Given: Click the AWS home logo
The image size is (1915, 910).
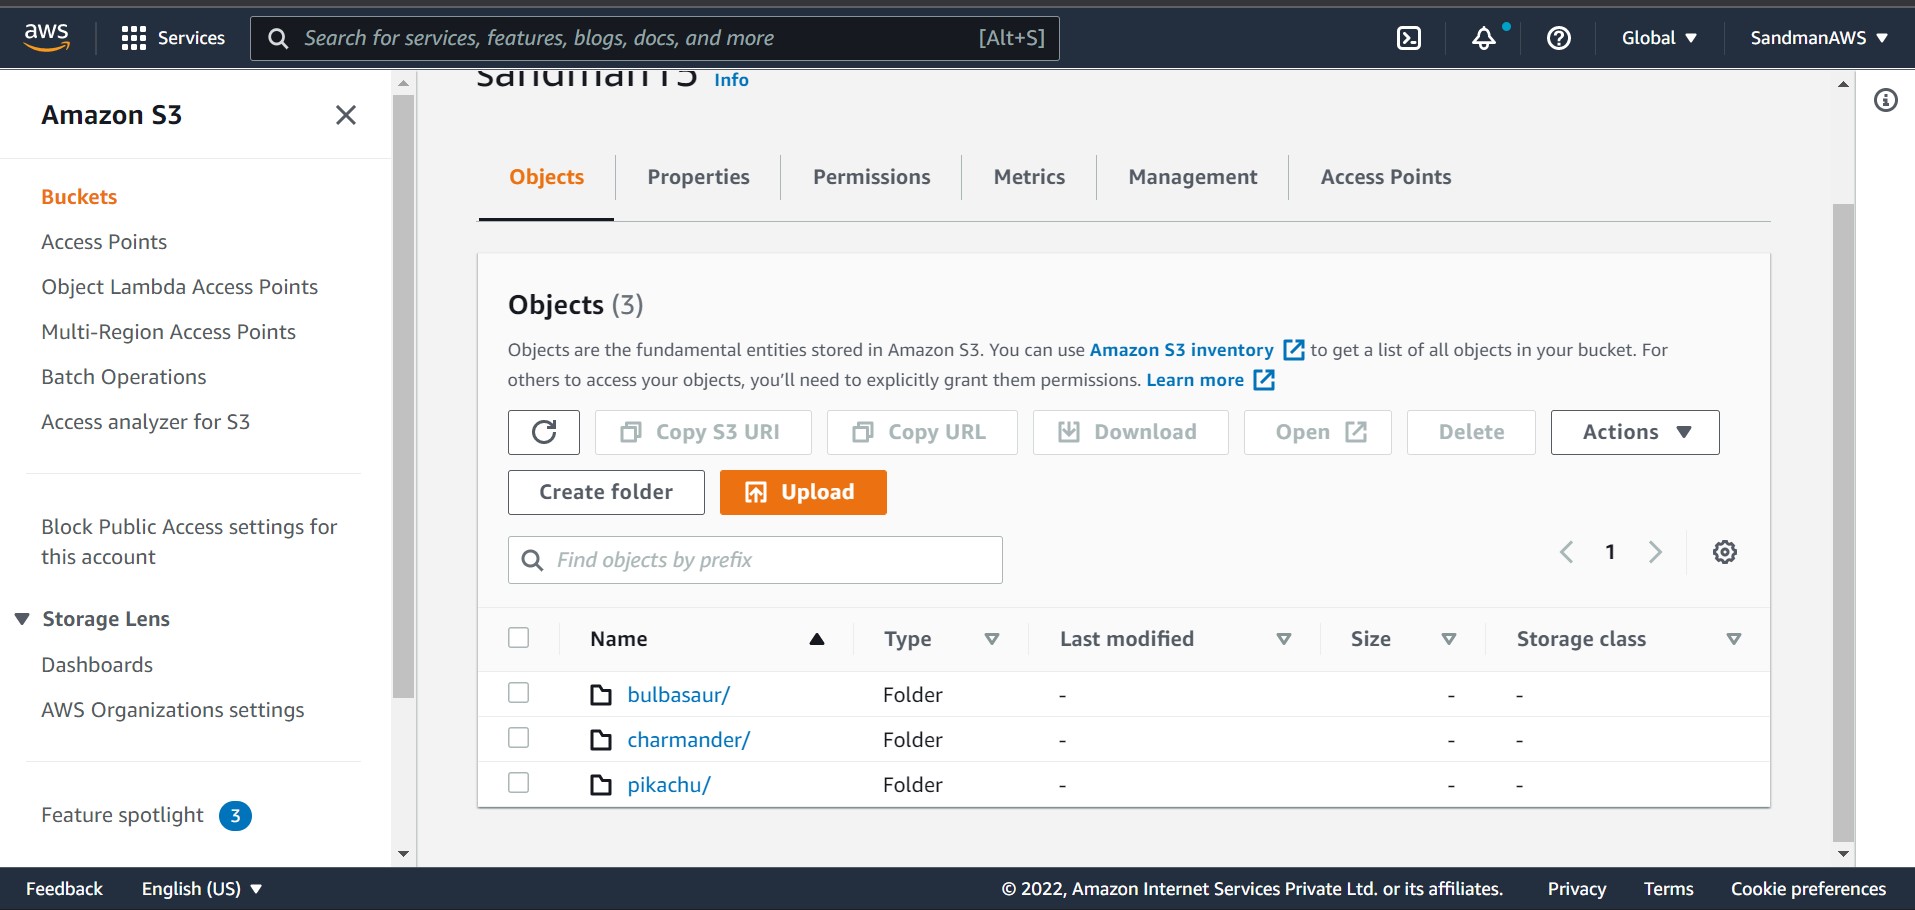Looking at the screenshot, I should [x=44, y=35].
